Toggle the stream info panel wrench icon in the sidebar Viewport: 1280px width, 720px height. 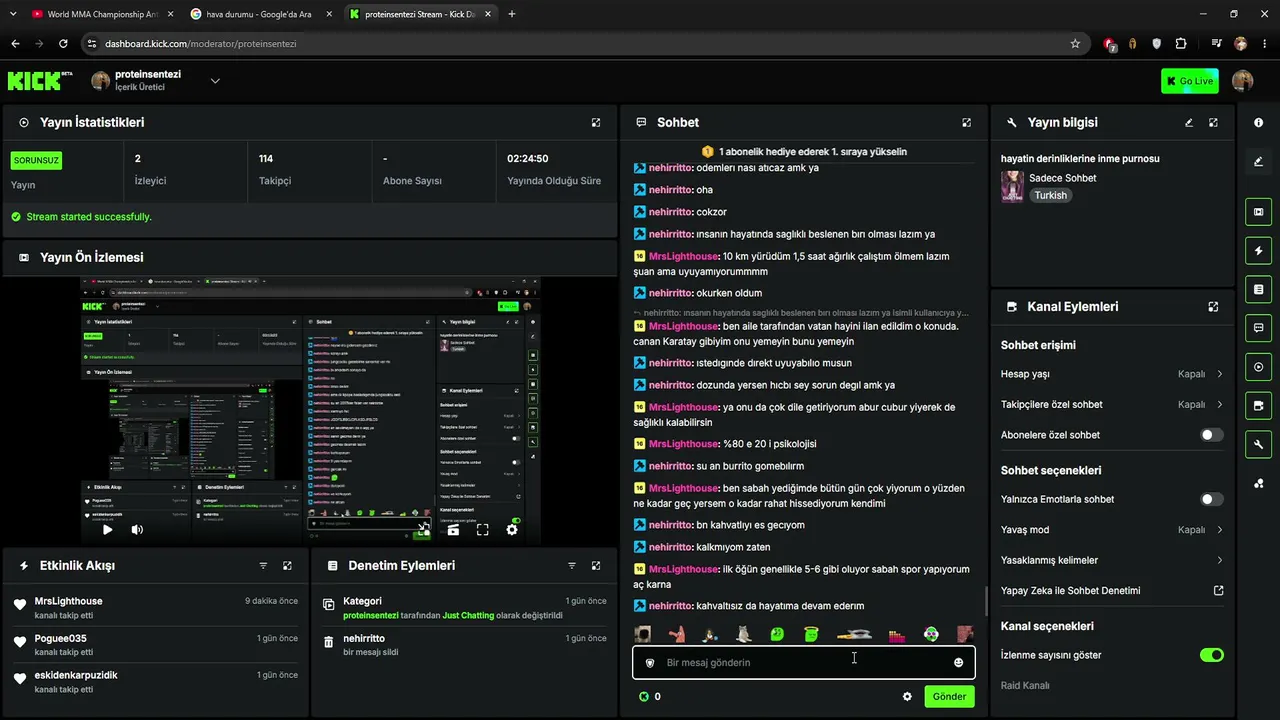(x=1258, y=444)
